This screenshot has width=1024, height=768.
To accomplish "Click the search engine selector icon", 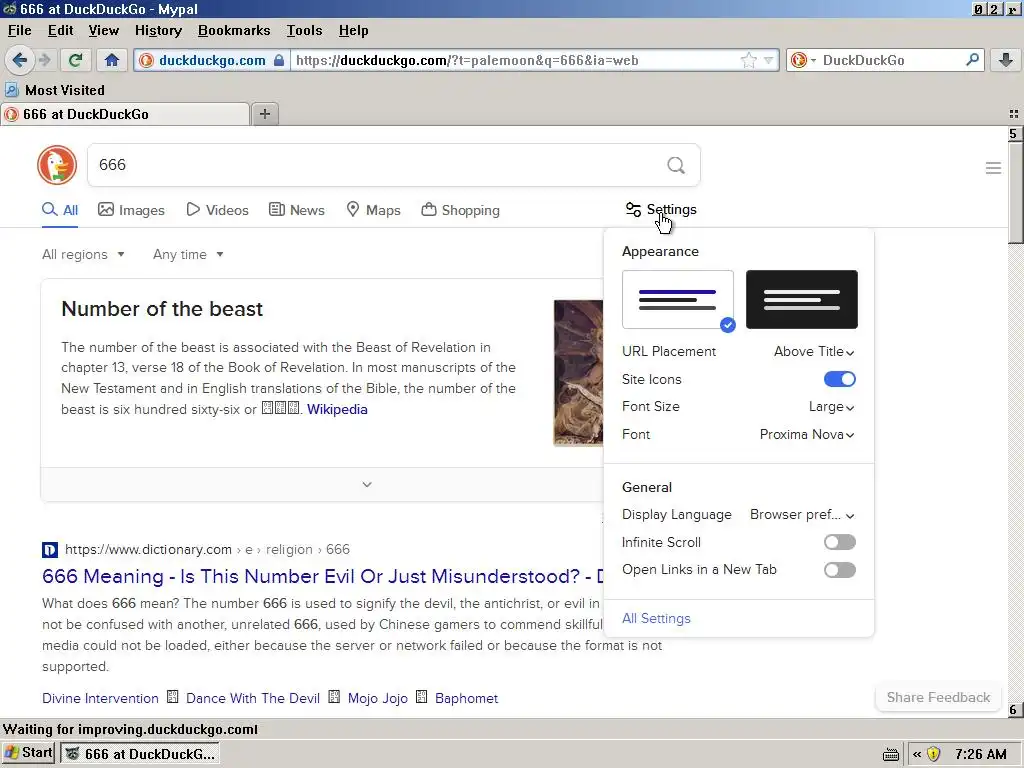I will [x=802, y=60].
